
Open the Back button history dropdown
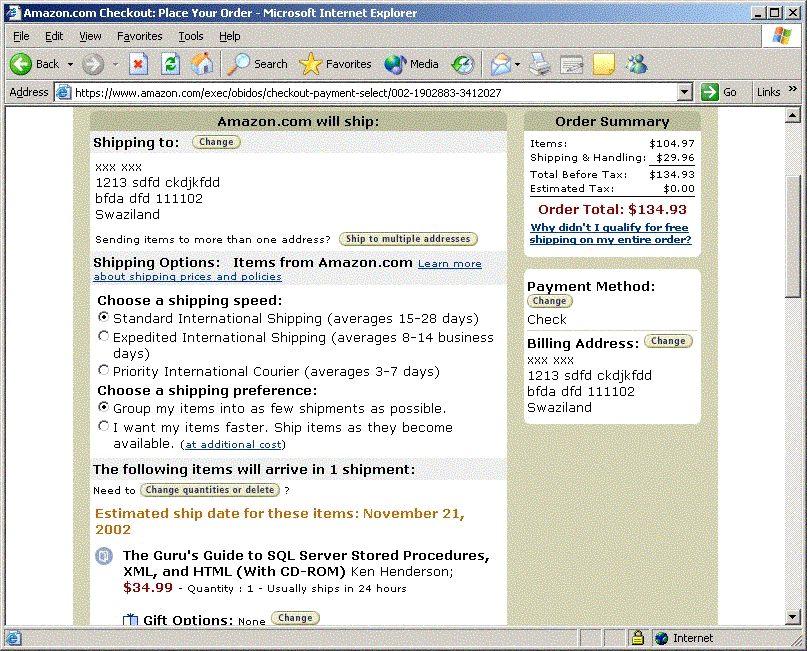[71, 64]
